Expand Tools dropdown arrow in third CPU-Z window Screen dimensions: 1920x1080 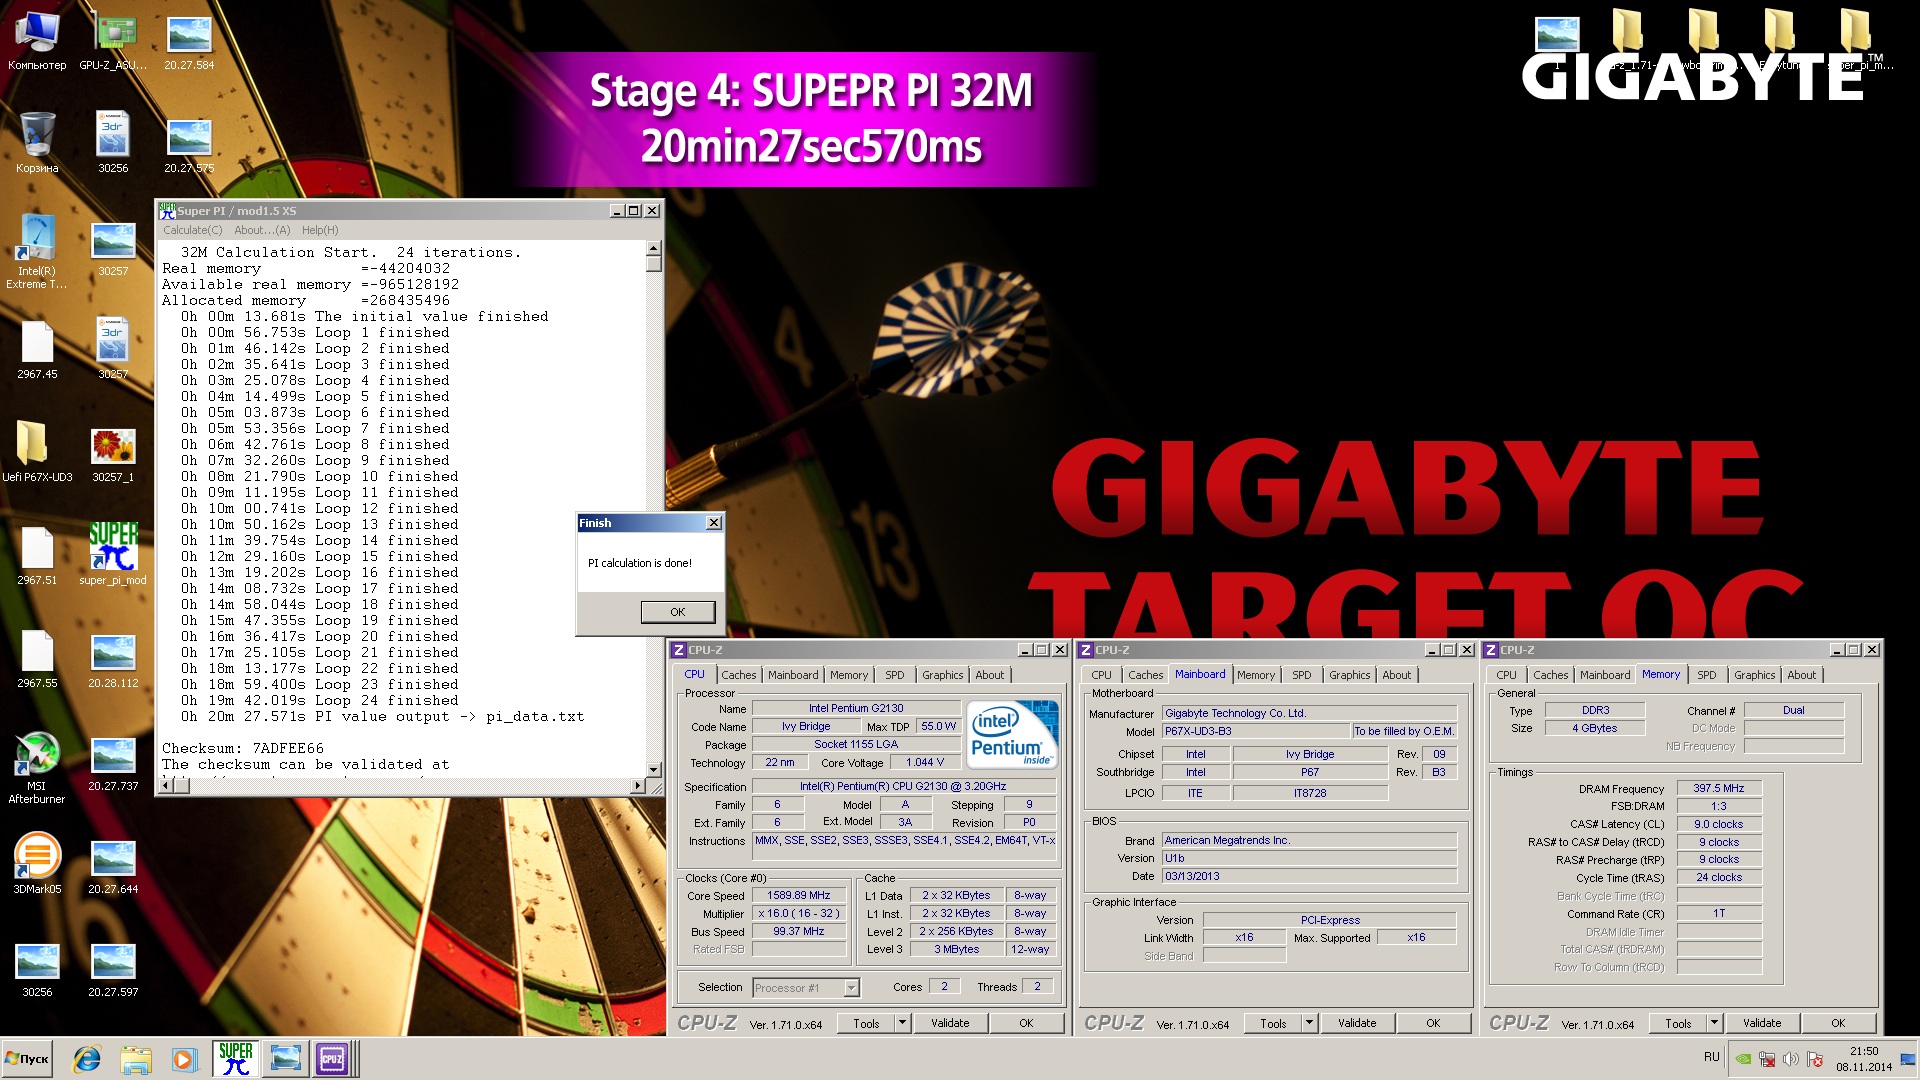pos(1714,1023)
